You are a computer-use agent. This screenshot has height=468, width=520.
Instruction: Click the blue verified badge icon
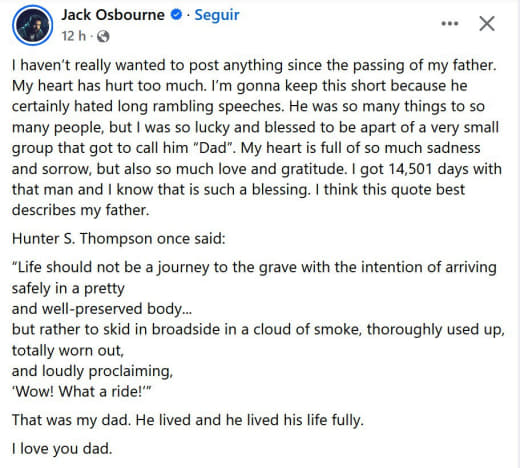point(176,15)
